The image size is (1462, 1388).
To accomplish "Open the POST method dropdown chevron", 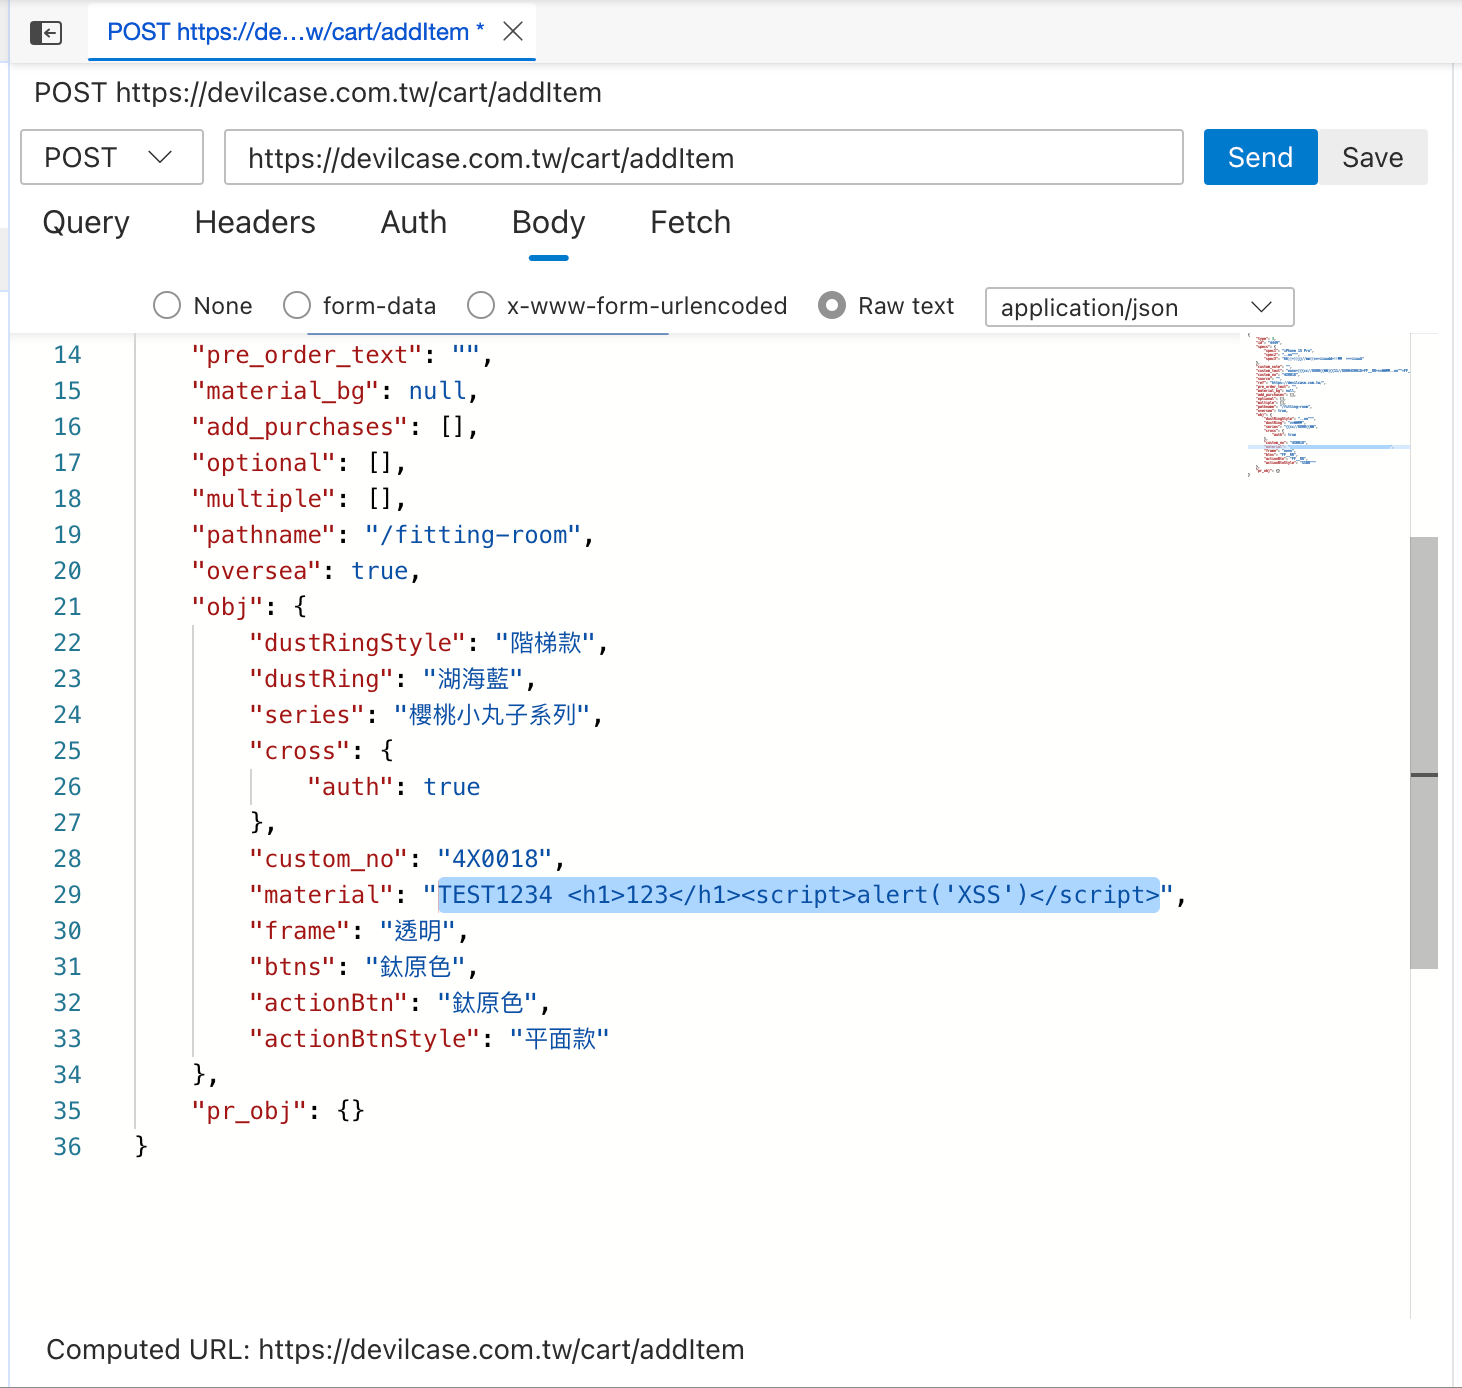I will (160, 157).
